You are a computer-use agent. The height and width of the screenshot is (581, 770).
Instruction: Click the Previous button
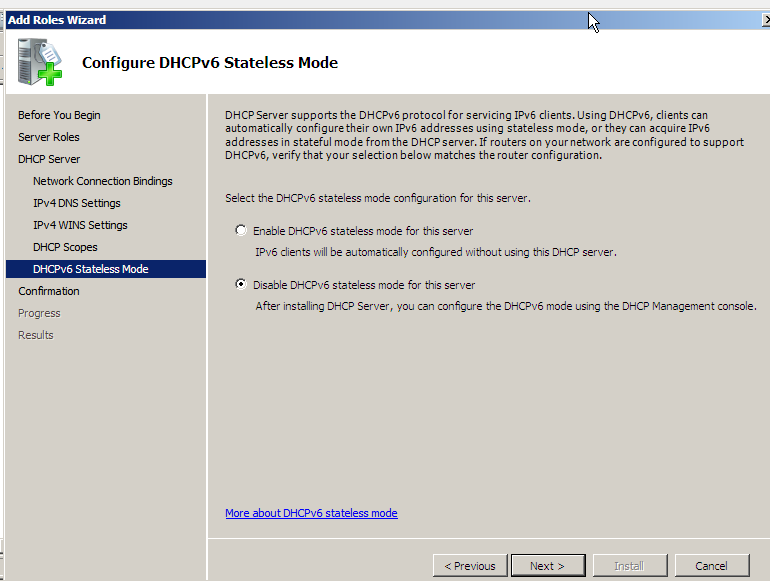tap(470, 566)
